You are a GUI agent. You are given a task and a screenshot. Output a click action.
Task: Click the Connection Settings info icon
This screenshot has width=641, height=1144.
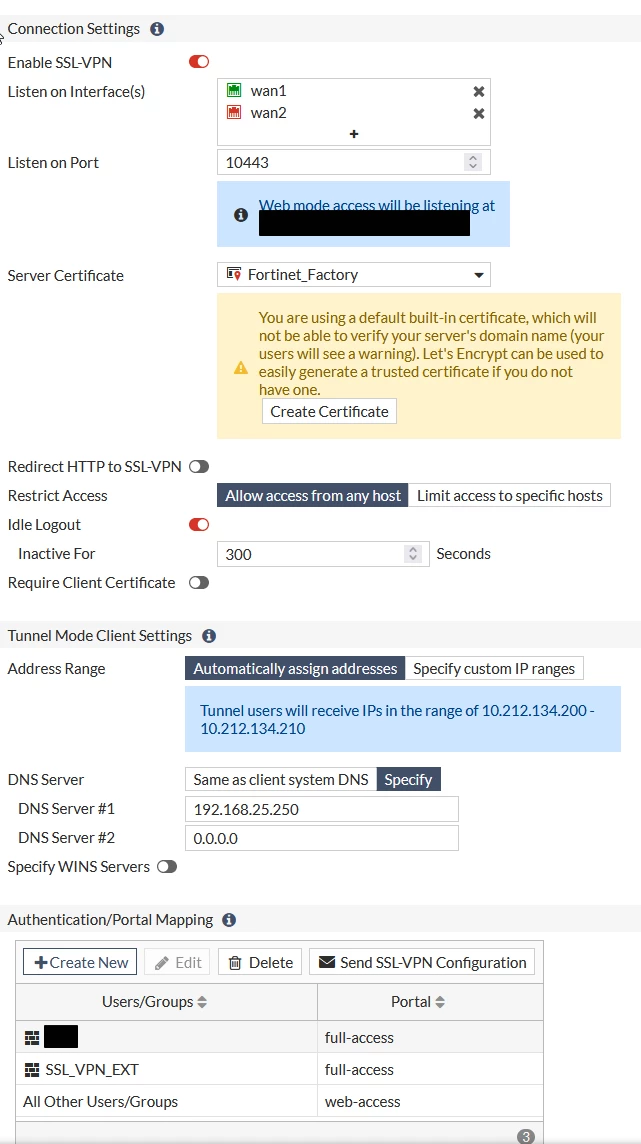(157, 29)
